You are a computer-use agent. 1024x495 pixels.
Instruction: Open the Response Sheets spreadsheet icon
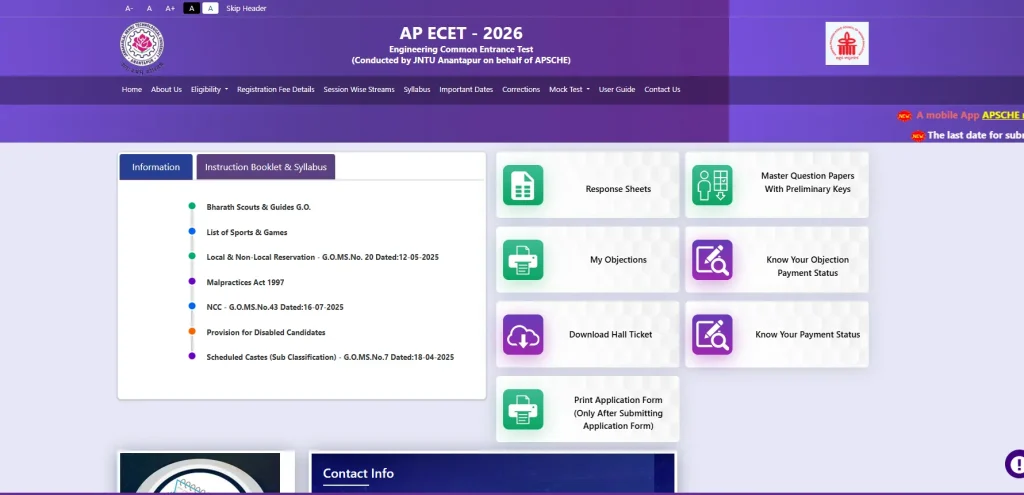point(522,185)
